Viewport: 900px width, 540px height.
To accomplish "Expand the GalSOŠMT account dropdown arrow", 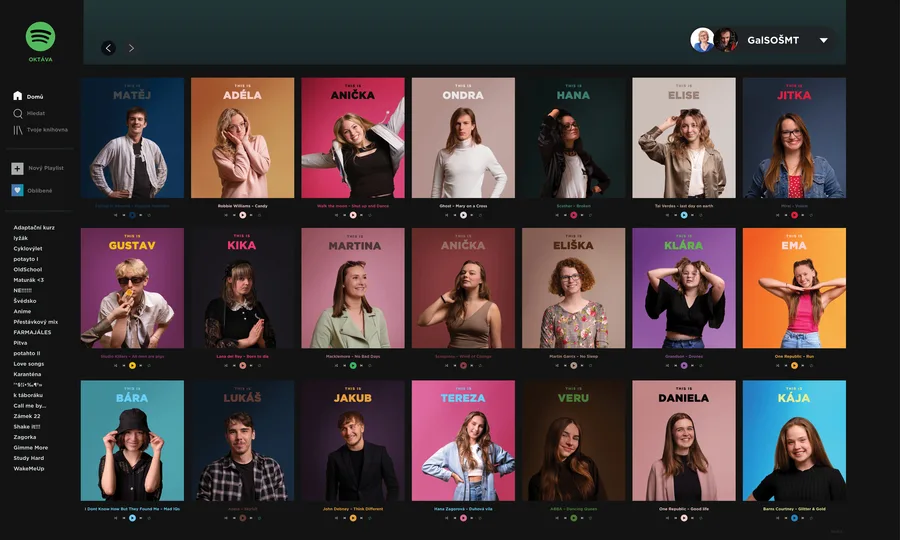I will (x=824, y=40).
